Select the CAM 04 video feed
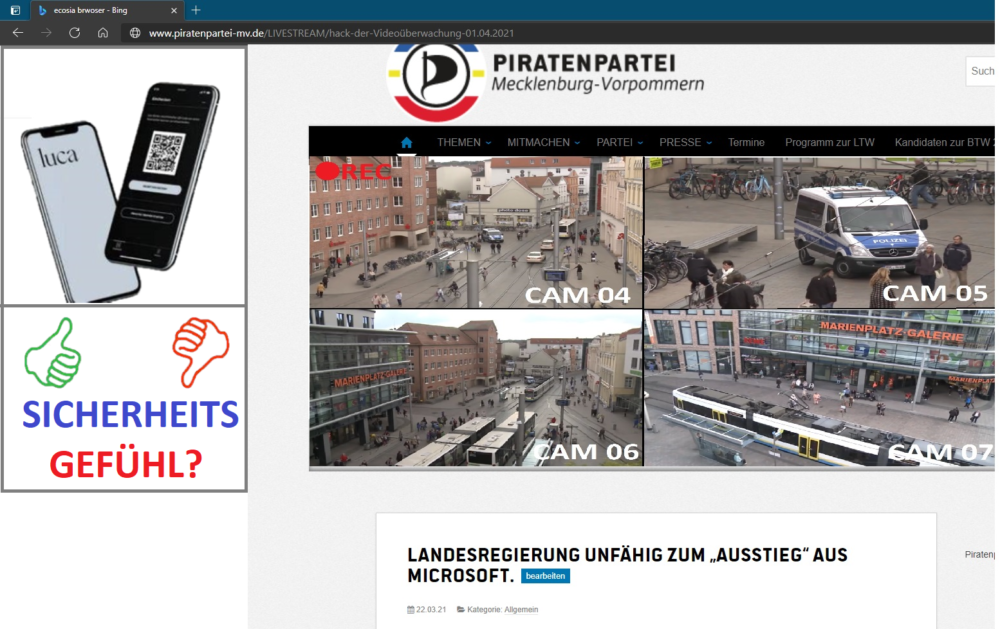1000x629 pixels. [476, 232]
